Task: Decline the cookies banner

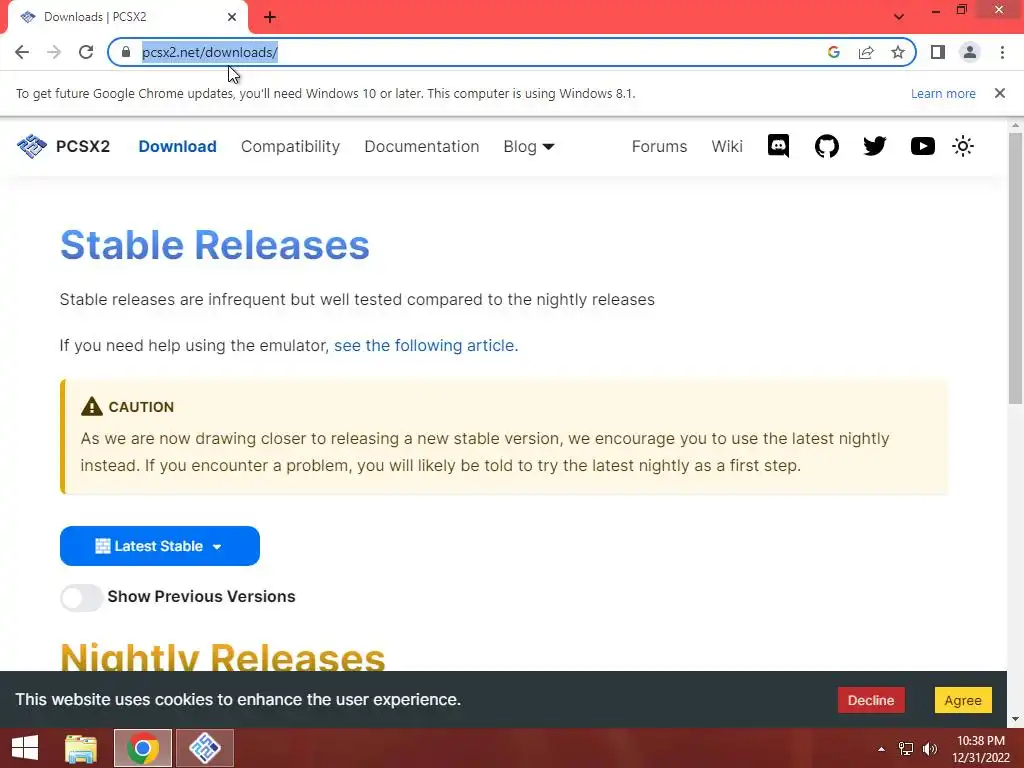Action: 871,700
